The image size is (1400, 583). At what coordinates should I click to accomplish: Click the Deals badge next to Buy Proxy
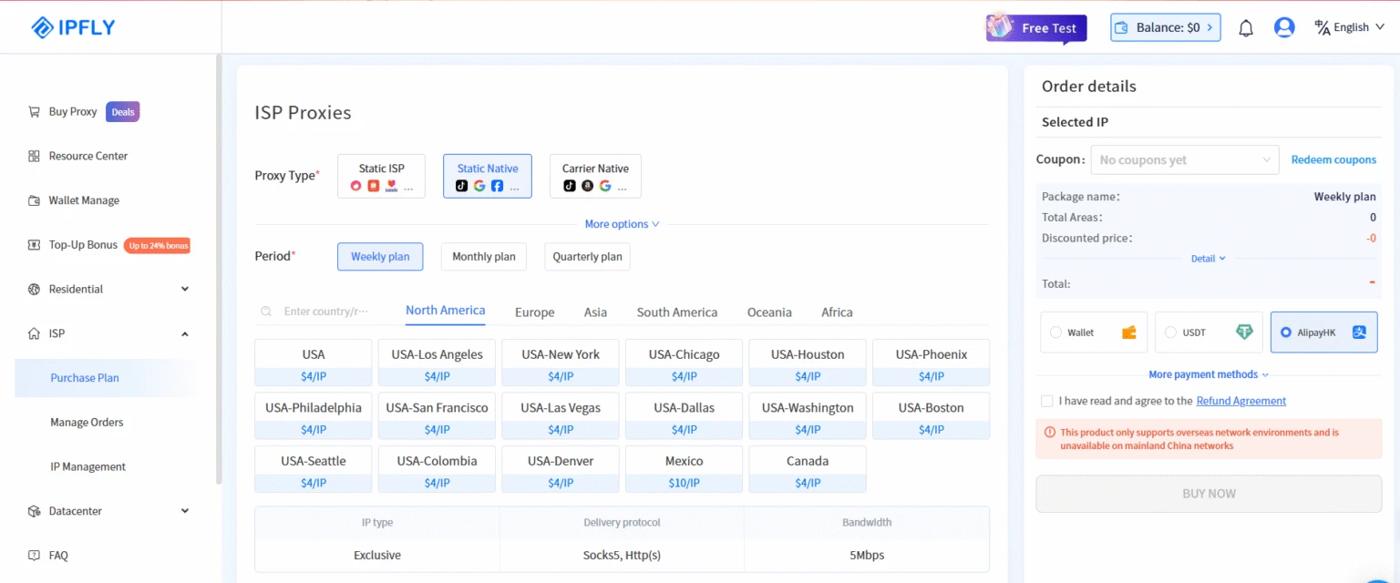[123, 112]
